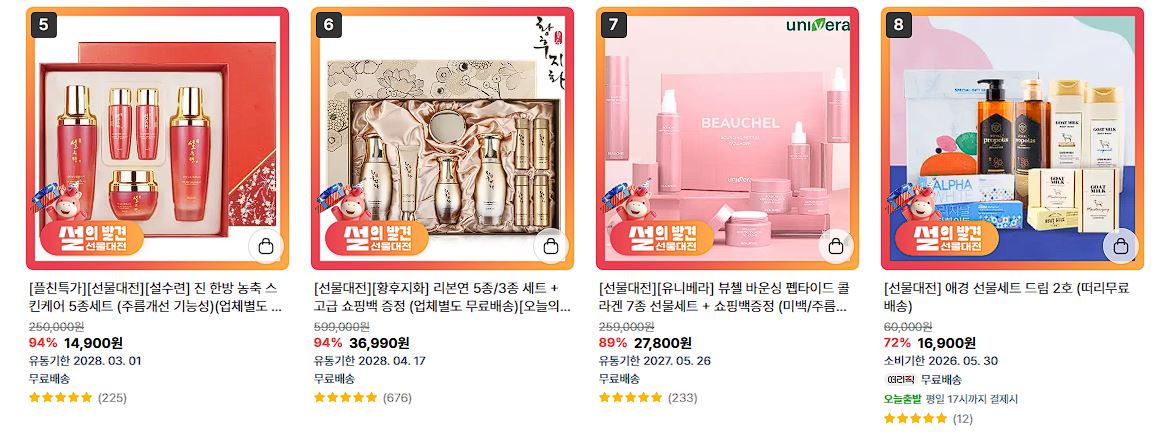The width and height of the screenshot is (1158, 435).
Task: Click rank 6 badge on second product
Action: click(329, 25)
